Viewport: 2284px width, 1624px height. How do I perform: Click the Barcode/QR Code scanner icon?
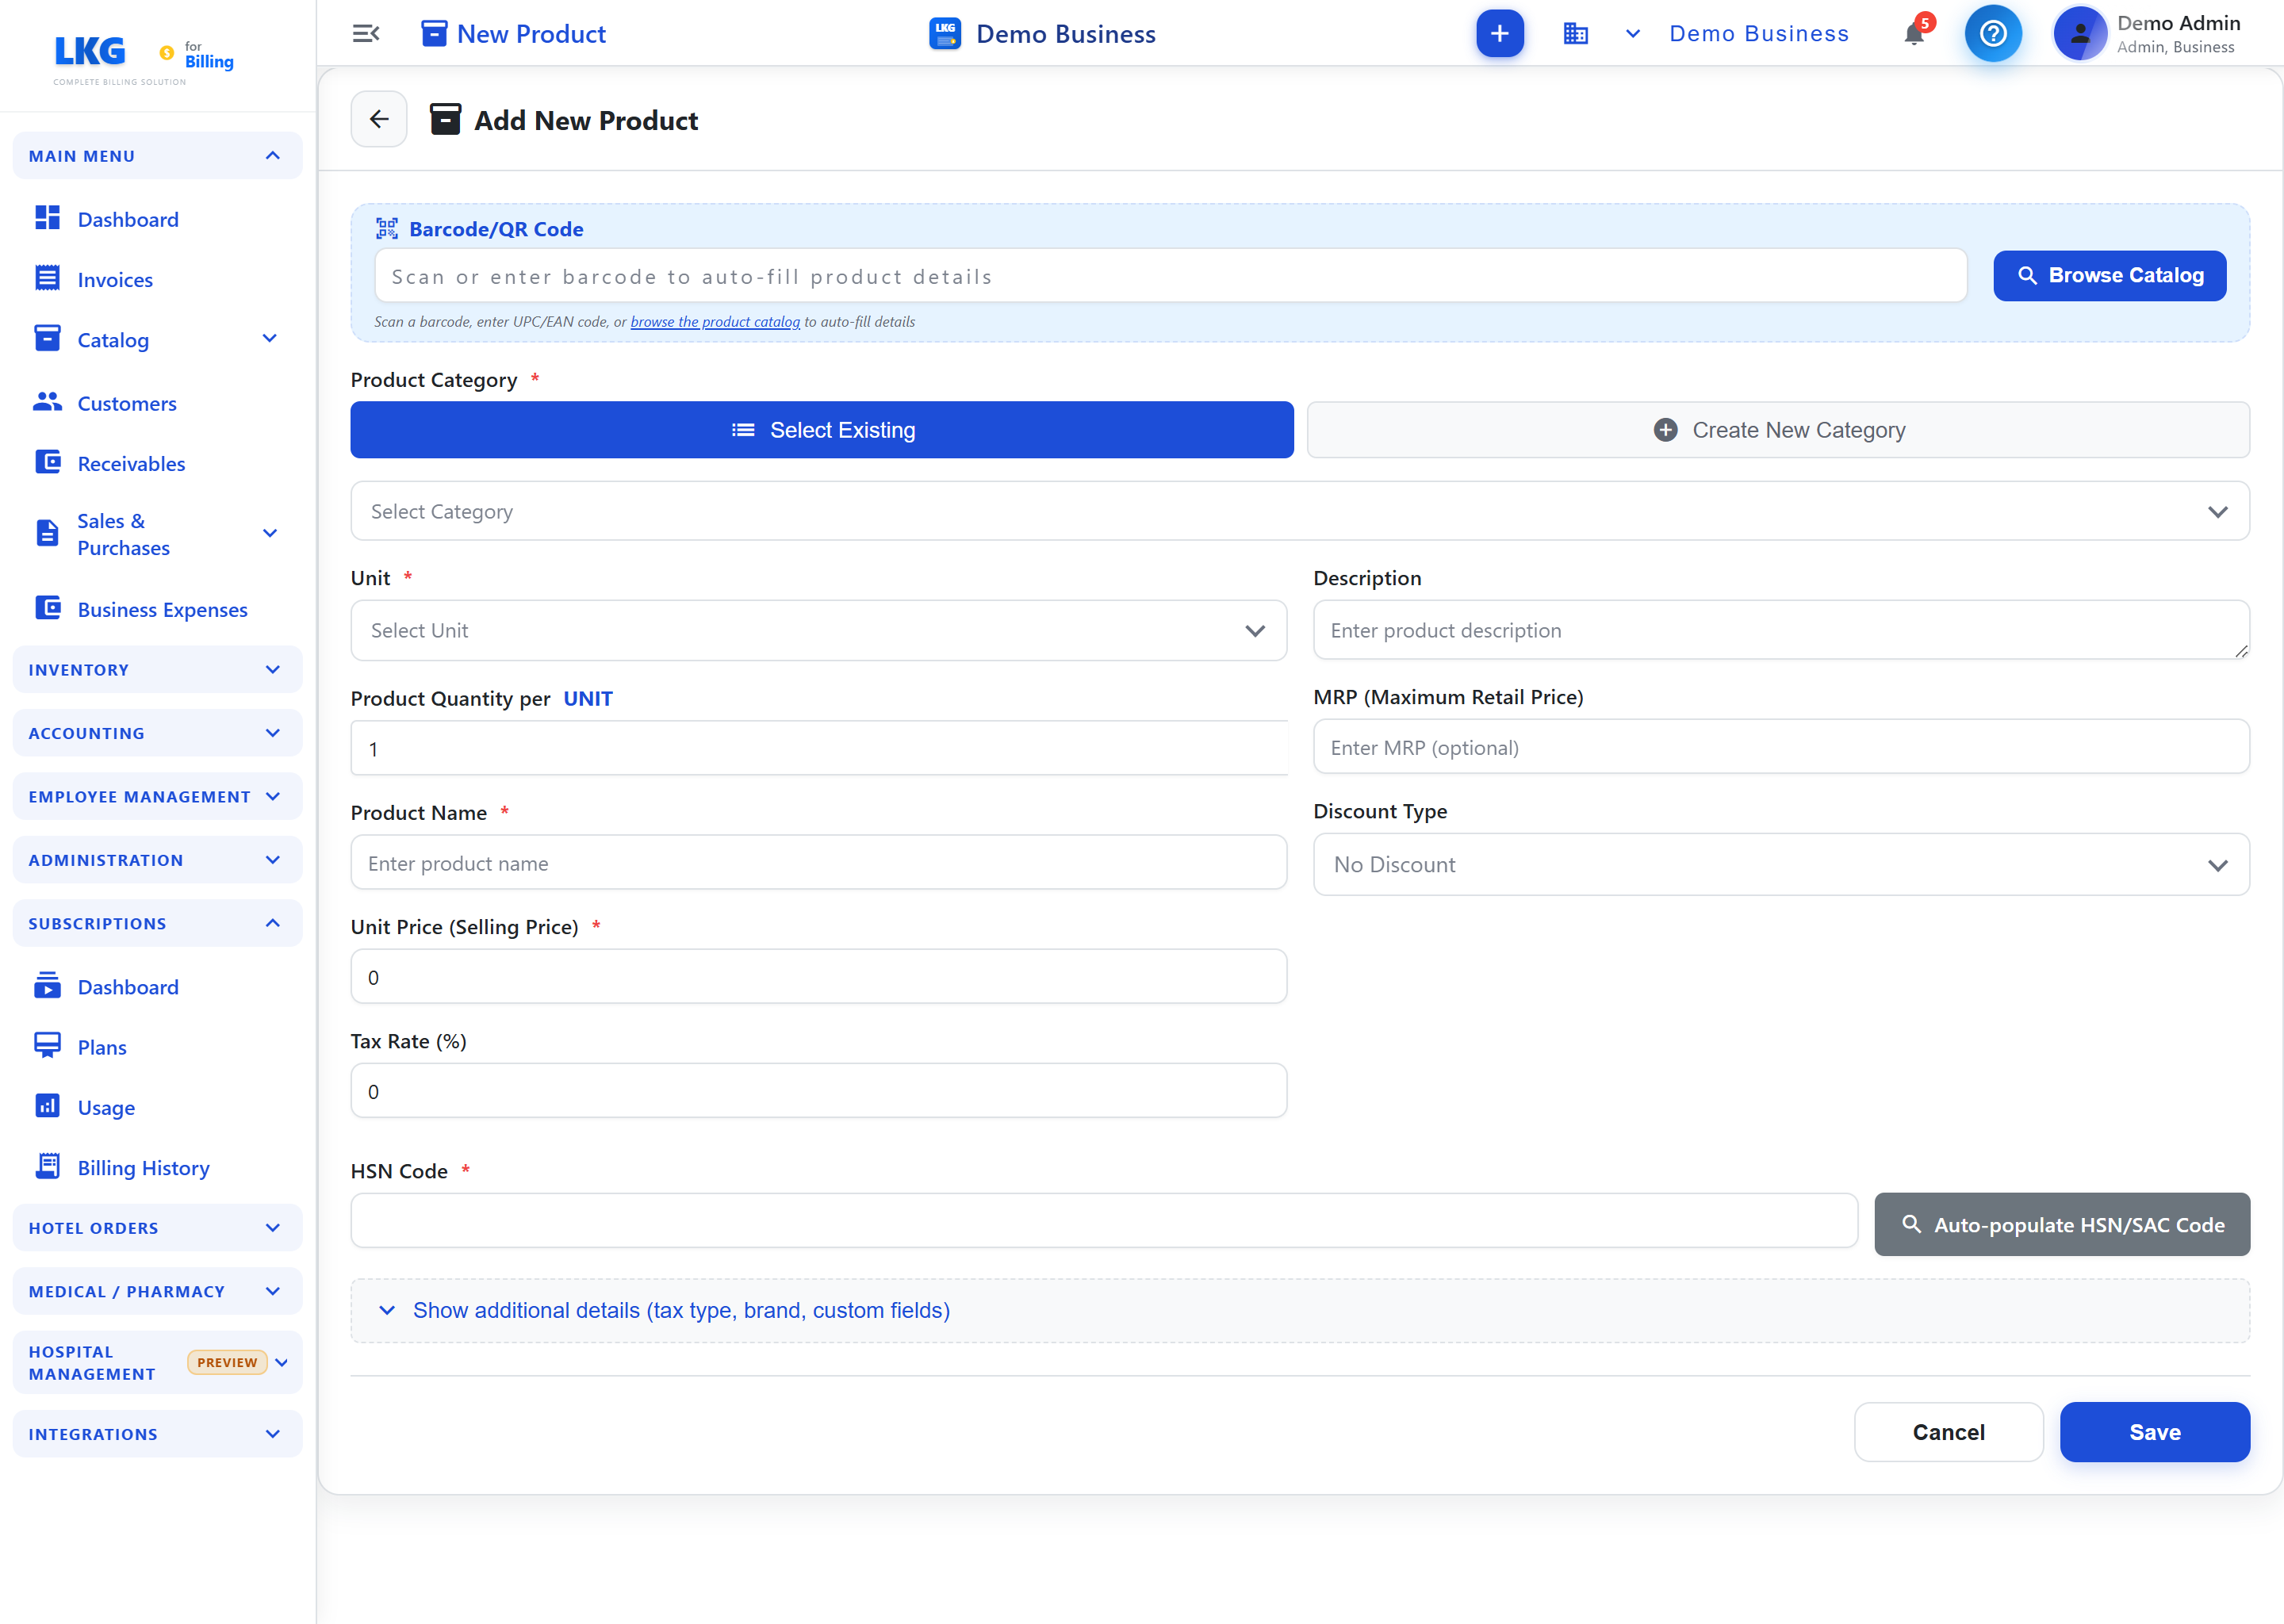point(387,229)
